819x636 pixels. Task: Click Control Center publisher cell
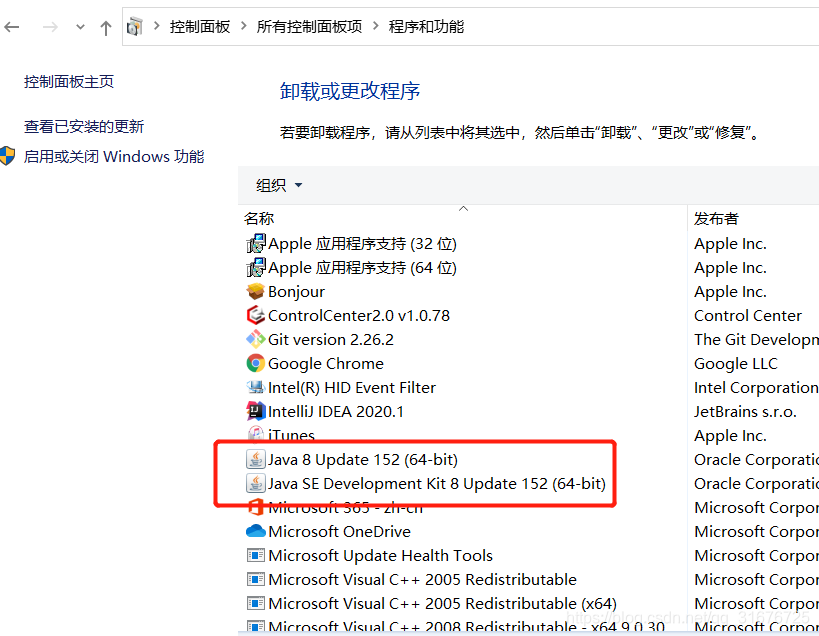coord(747,315)
